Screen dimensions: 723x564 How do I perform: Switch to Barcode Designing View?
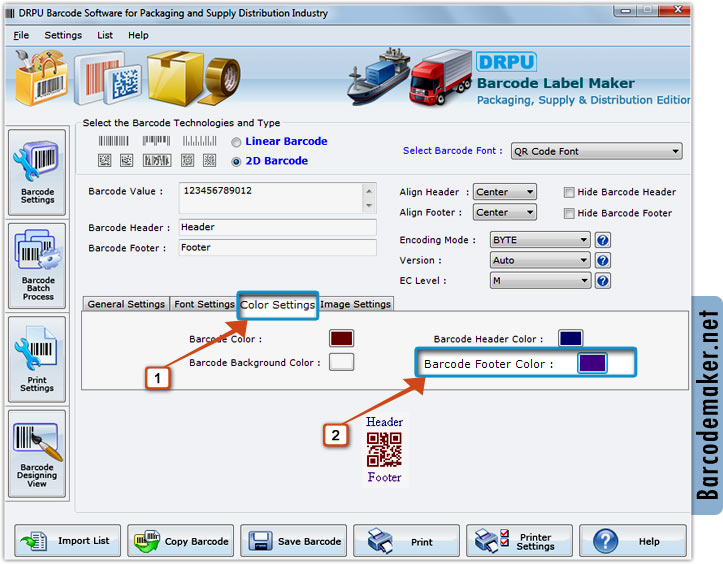click(x=37, y=454)
